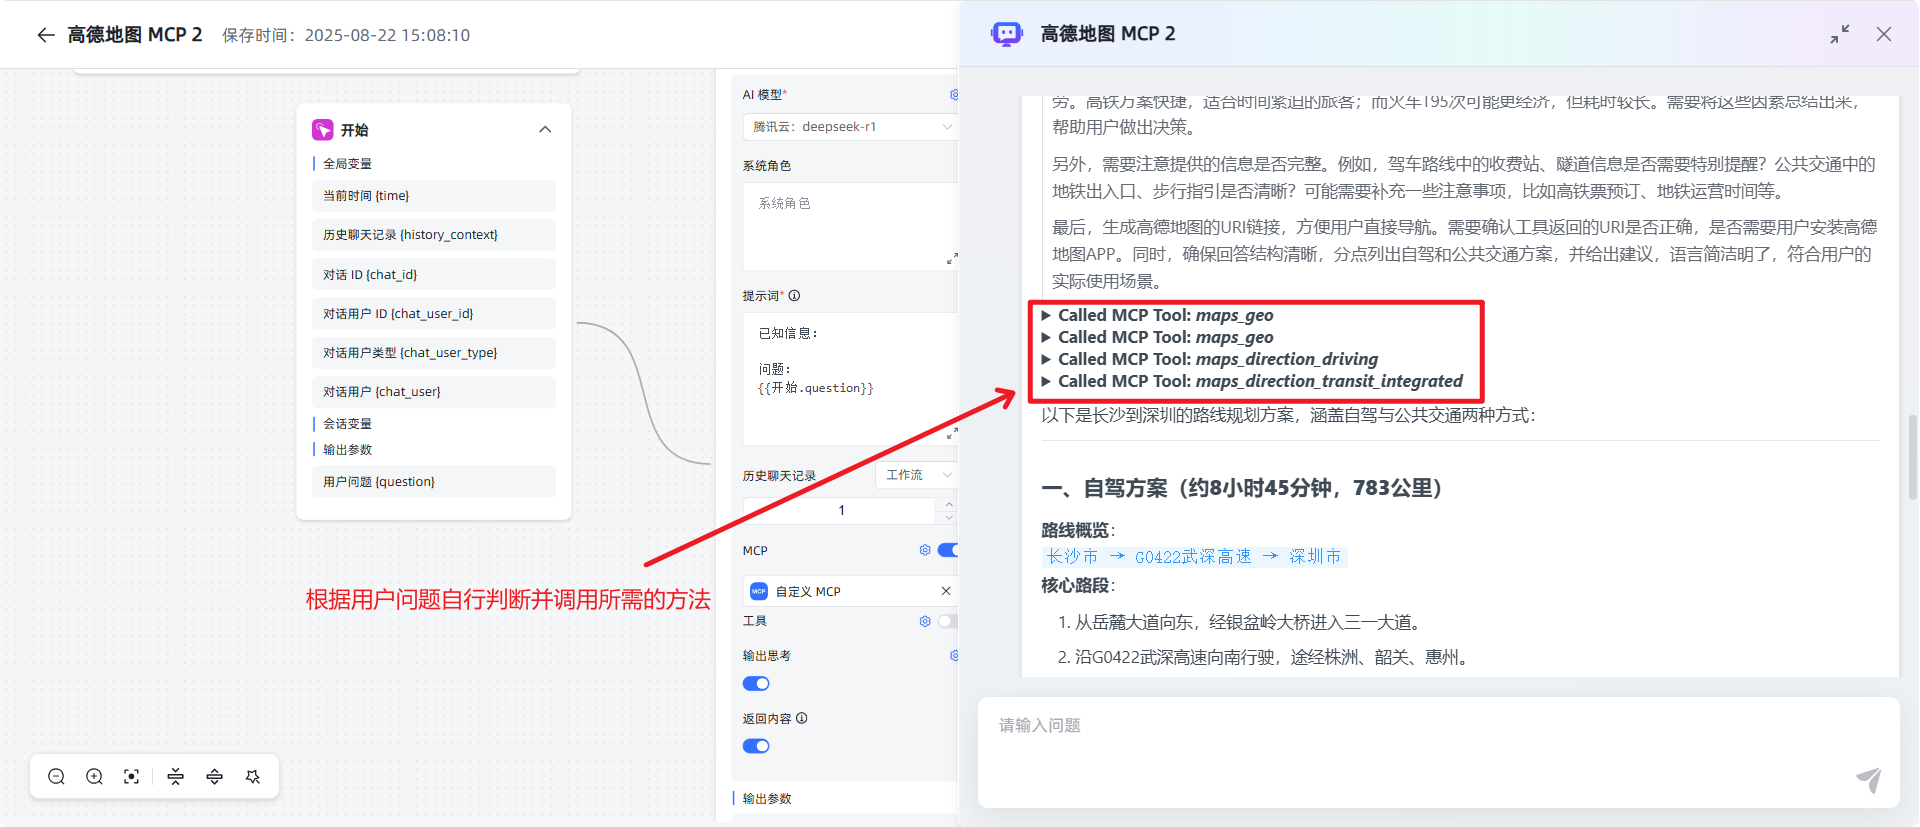Send the chat message

(x=1869, y=780)
